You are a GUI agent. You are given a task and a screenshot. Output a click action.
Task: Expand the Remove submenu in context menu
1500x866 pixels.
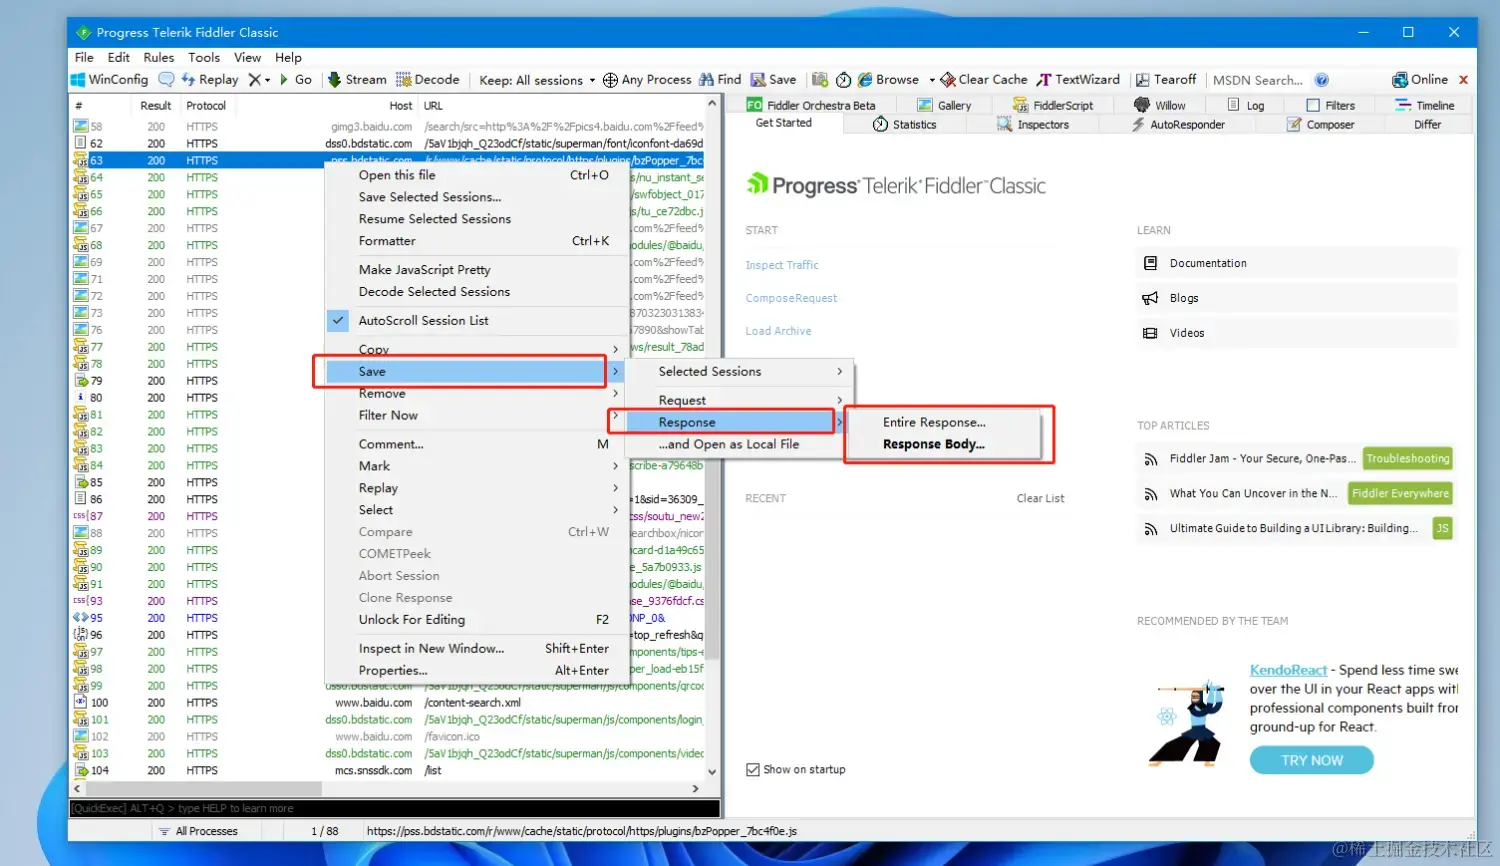pos(475,394)
